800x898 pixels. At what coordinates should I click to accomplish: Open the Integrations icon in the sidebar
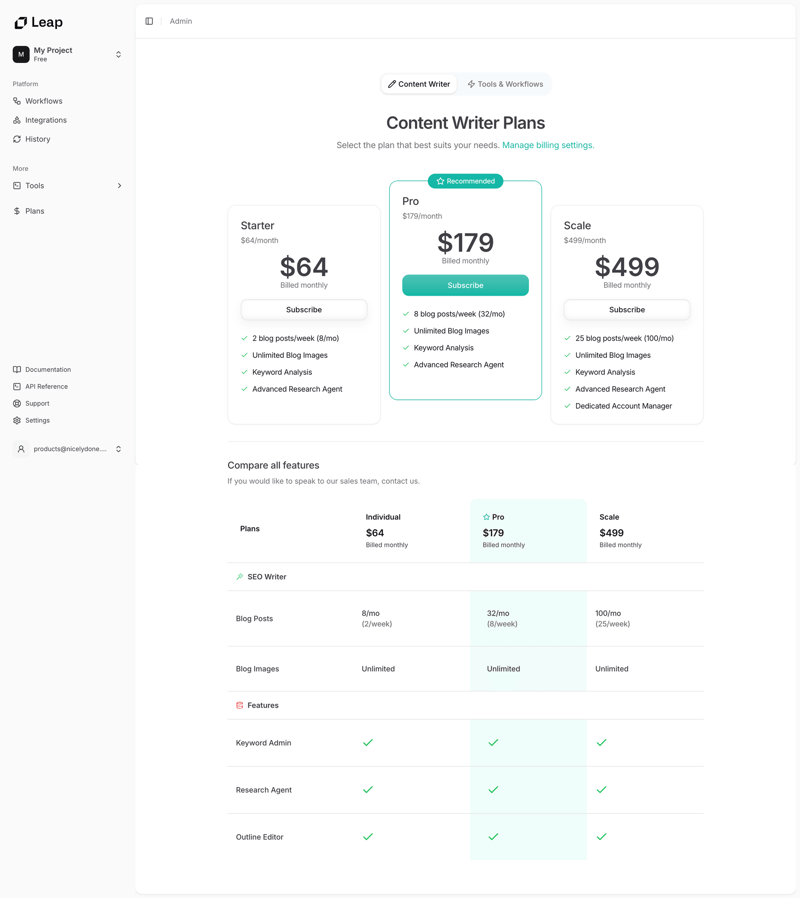point(16,120)
